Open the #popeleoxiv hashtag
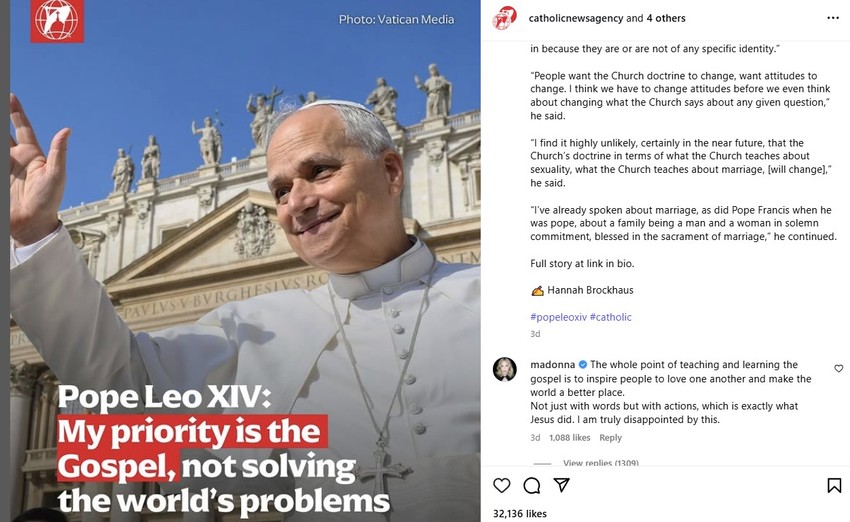 (558, 317)
